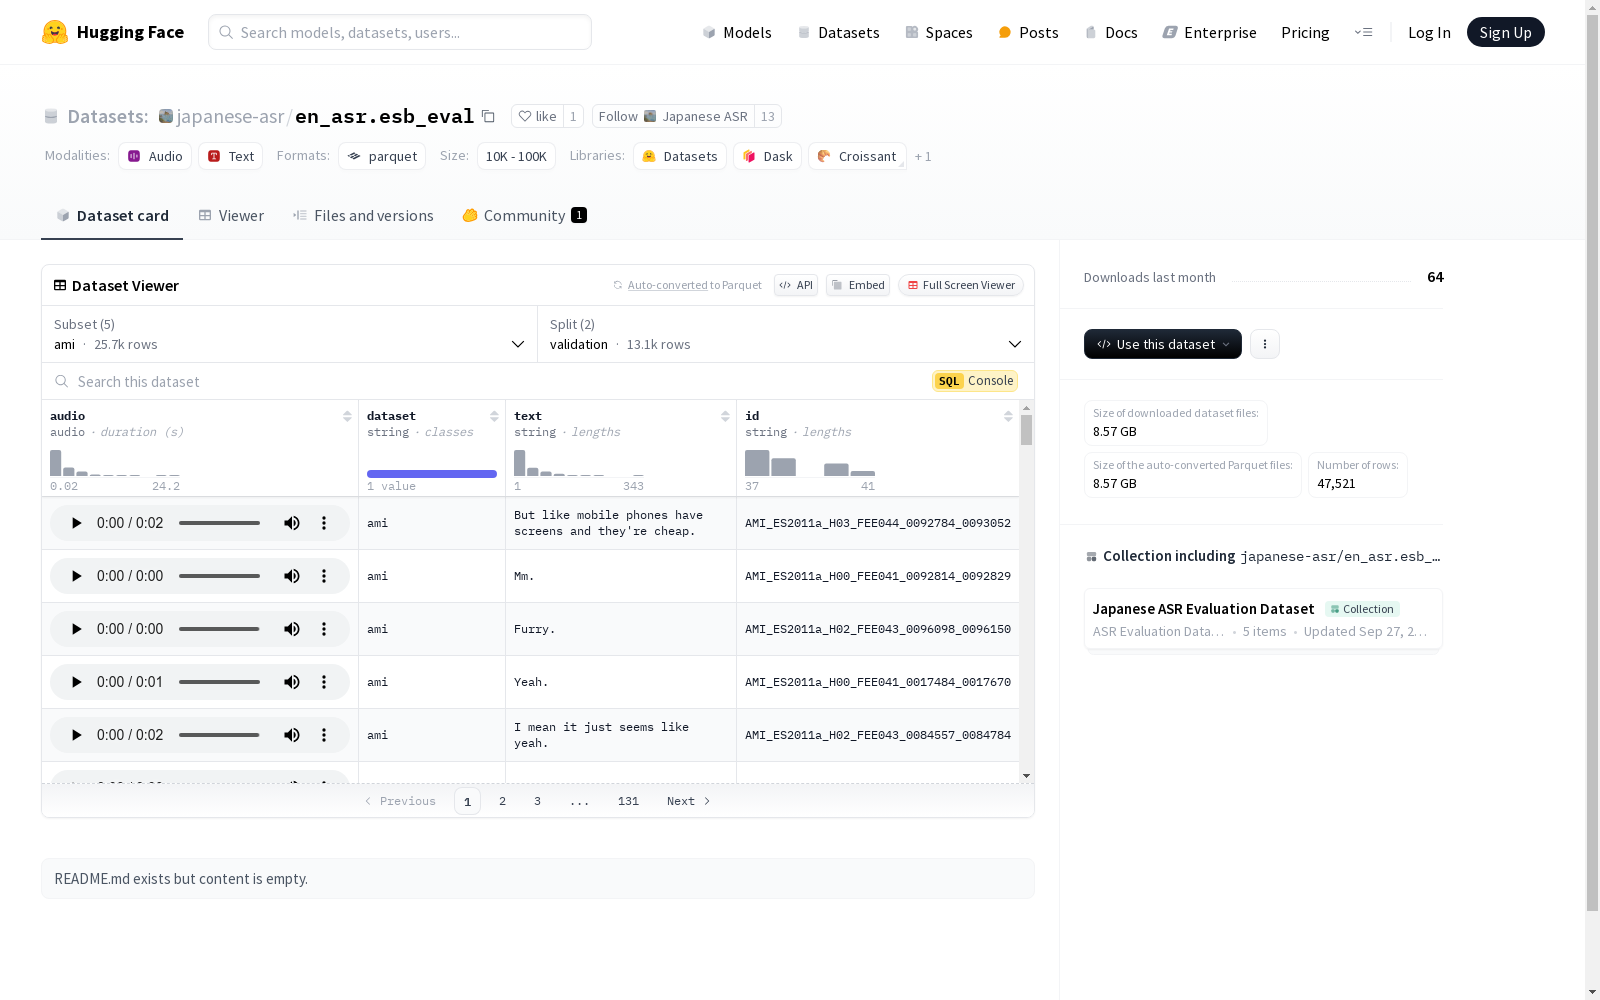This screenshot has width=1600, height=1000.
Task: Like this dataset with the heart button
Action: click(537, 116)
